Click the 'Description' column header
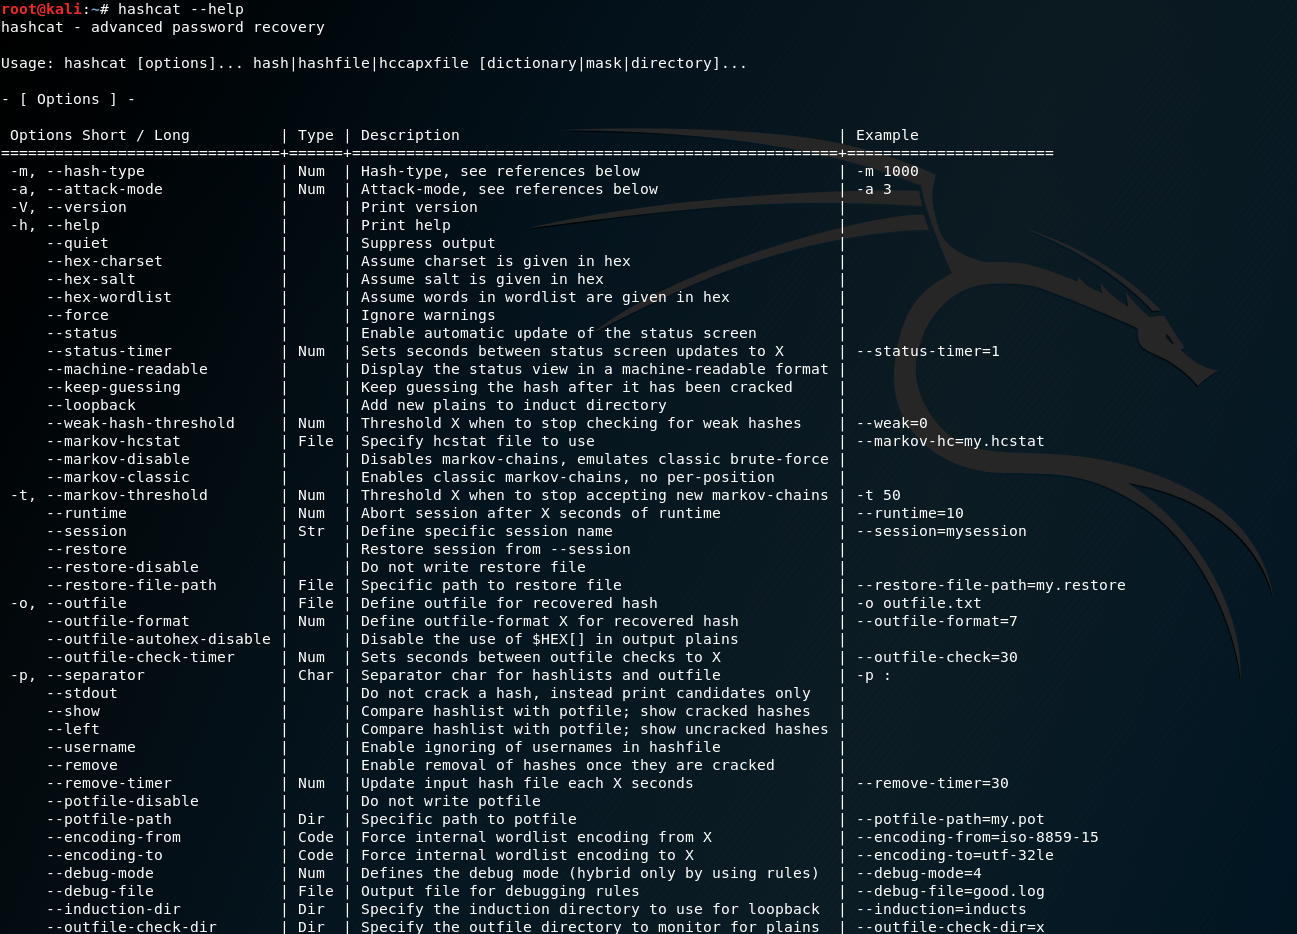 410,135
